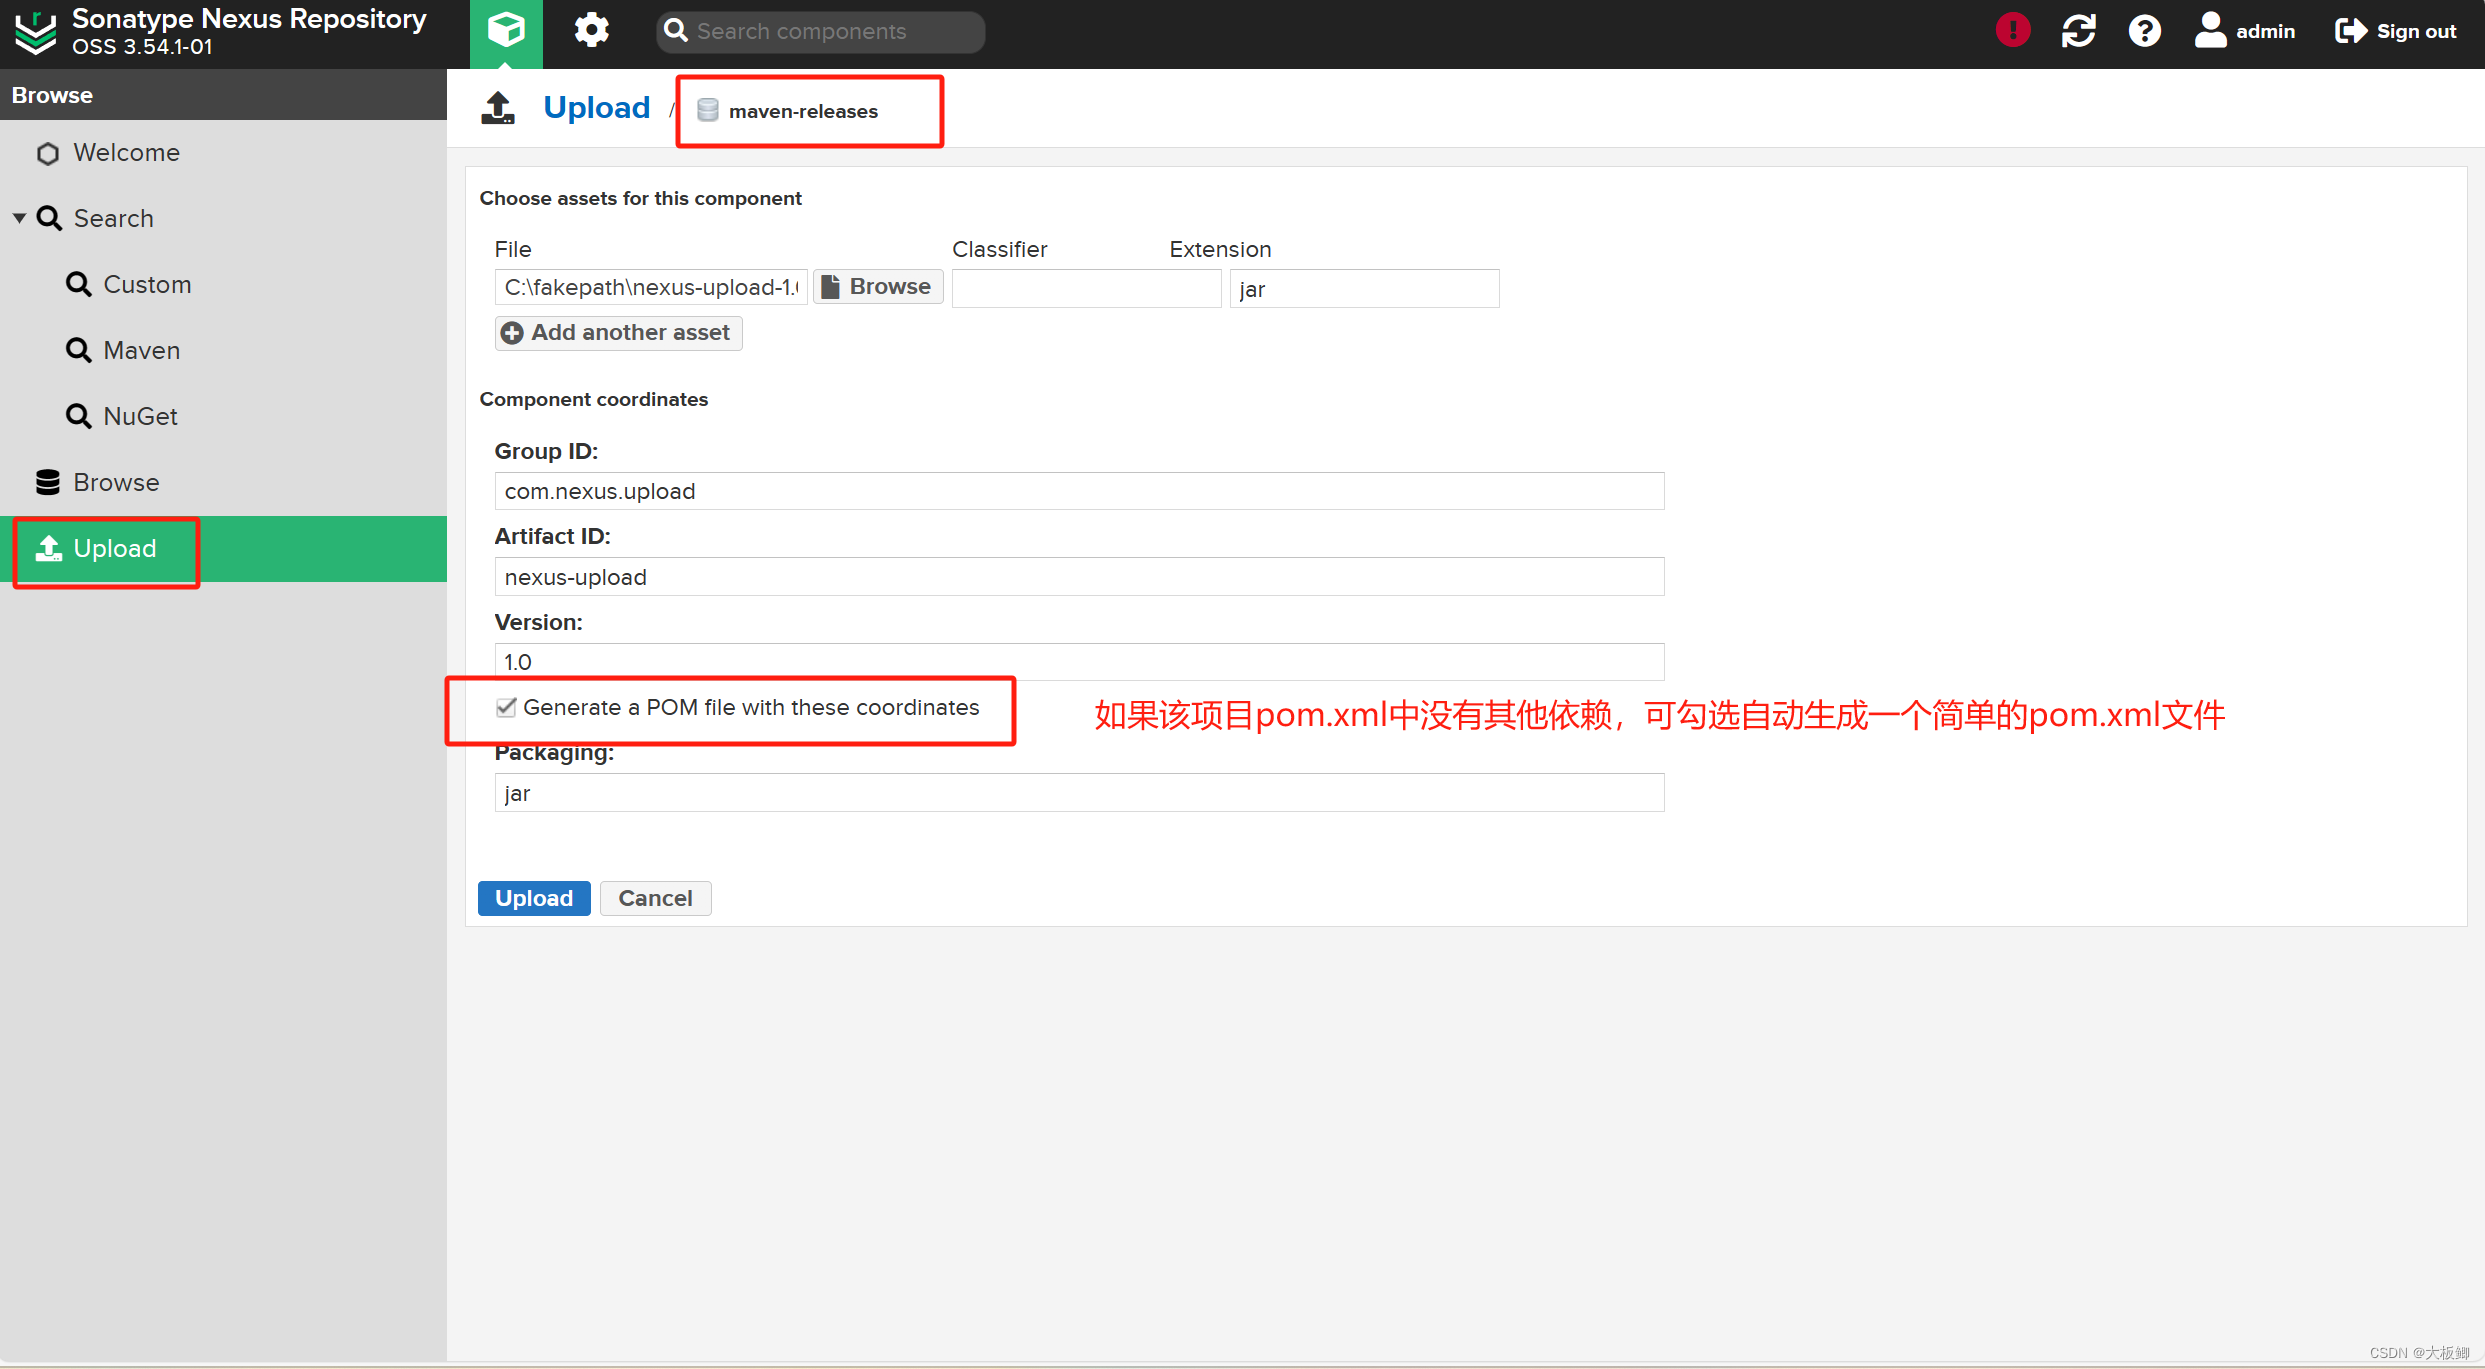
Task: Open NuGet search in sidebar
Action: click(x=223, y=416)
